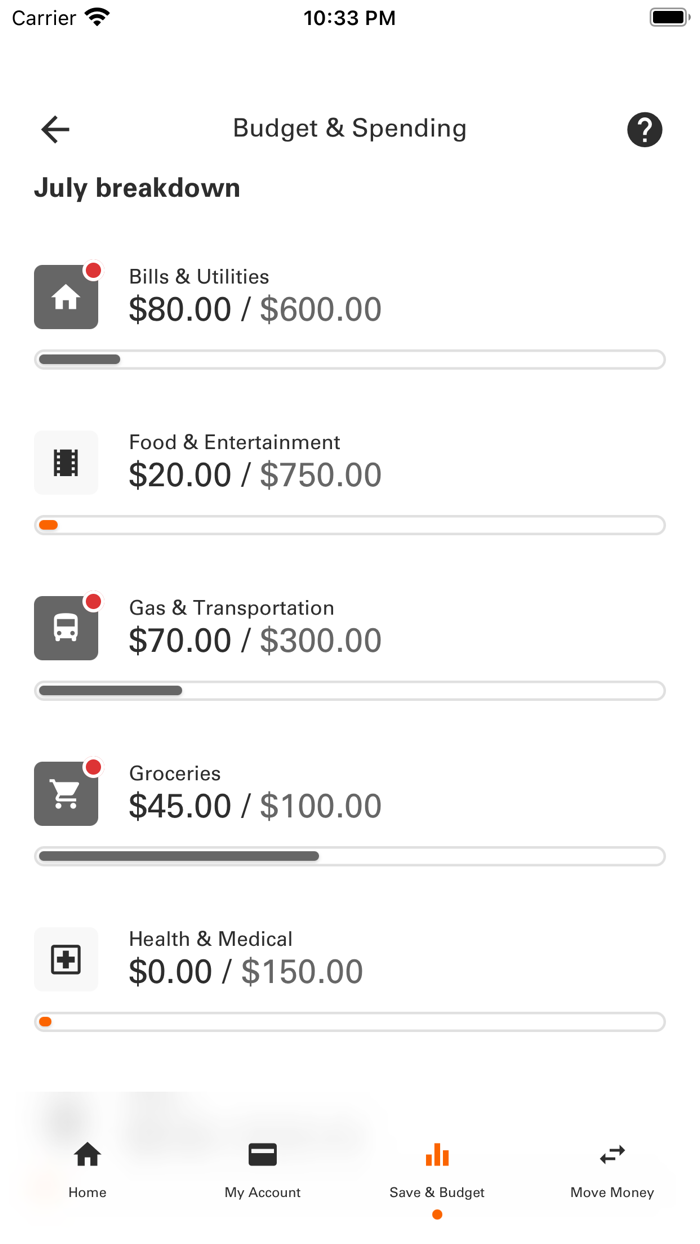Select the Food & Entertainment film icon
The image size is (700, 1244).
[66, 462]
